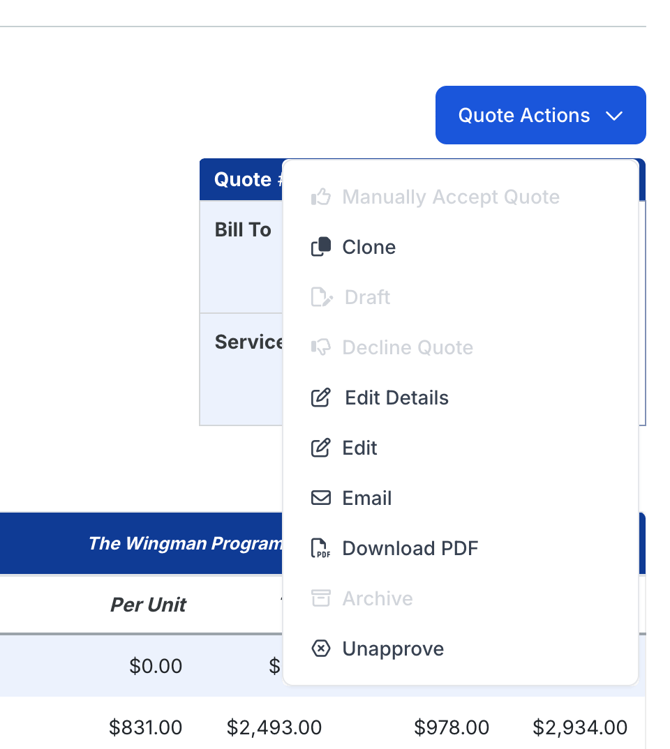Click the Draft document icon
This screenshot has width=670, height=749.
322,297
